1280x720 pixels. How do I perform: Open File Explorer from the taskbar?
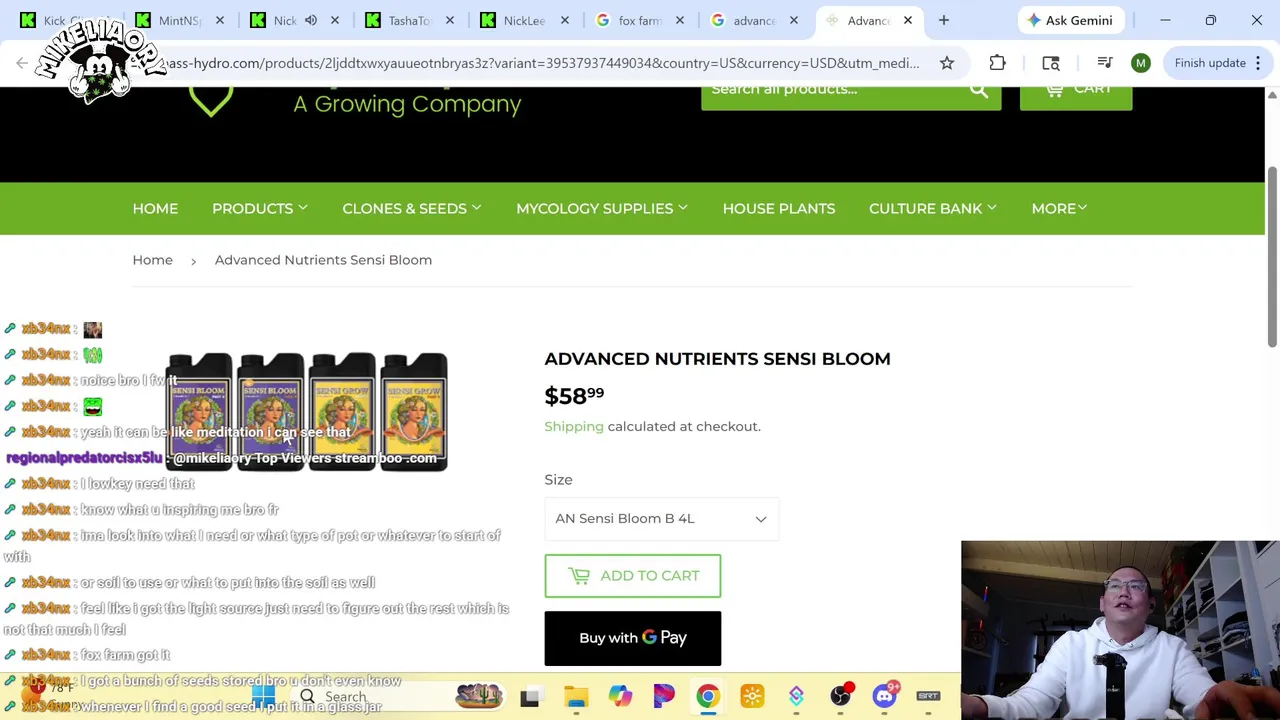(x=576, y=696)
